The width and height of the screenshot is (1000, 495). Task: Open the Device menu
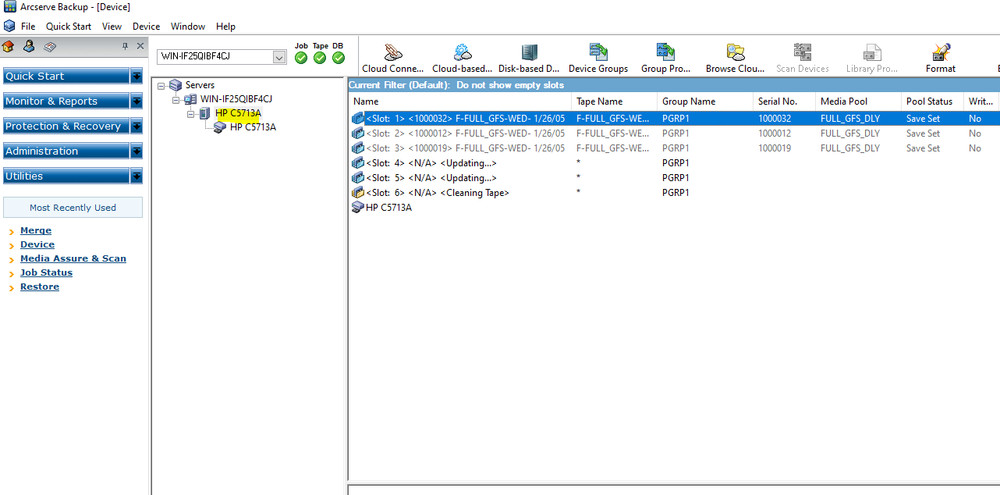point(146,26)
